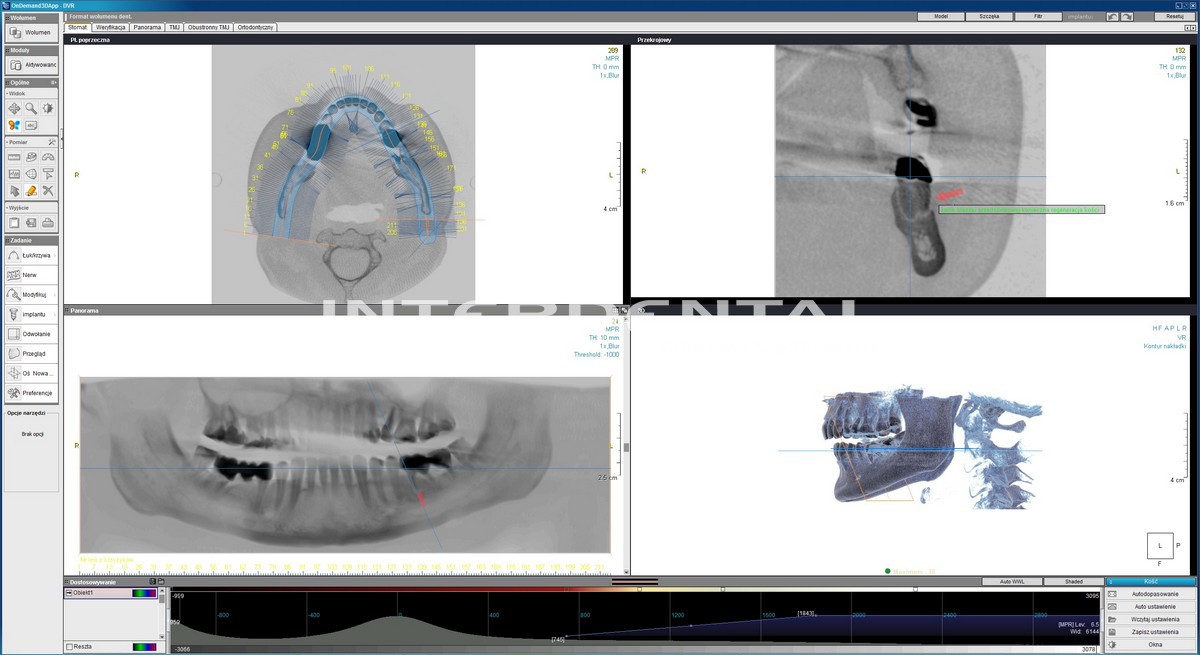The image size is (1200, 655).
Task: Activate the zoom magnifier tool
Action: tap(31, 108)
